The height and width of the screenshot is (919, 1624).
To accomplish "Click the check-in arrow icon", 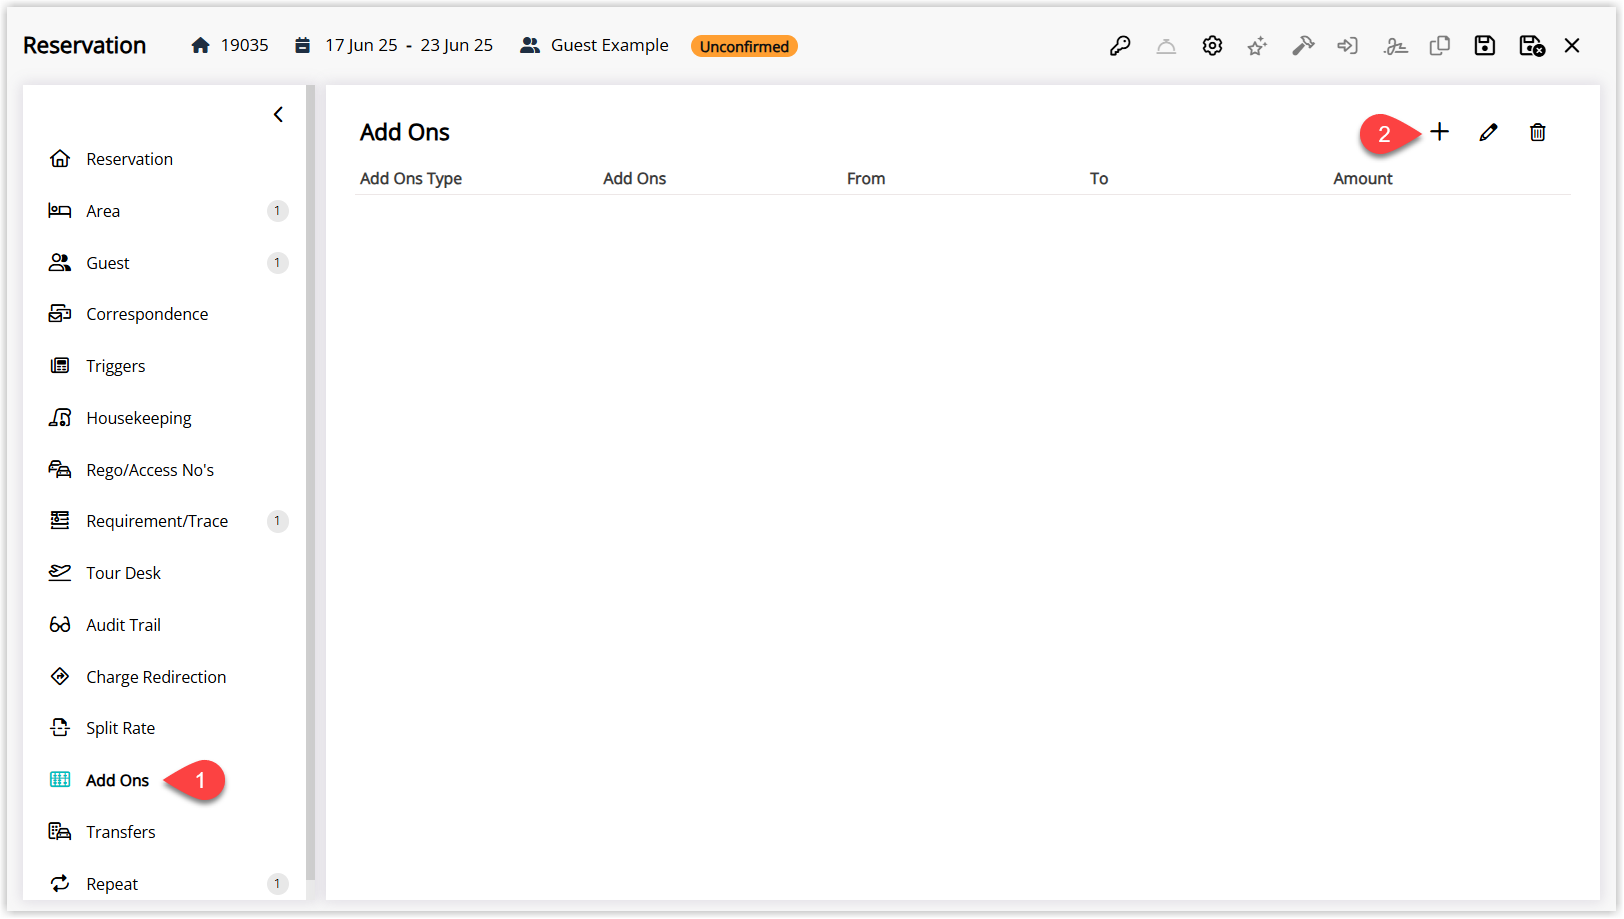I will (1348, 46).
